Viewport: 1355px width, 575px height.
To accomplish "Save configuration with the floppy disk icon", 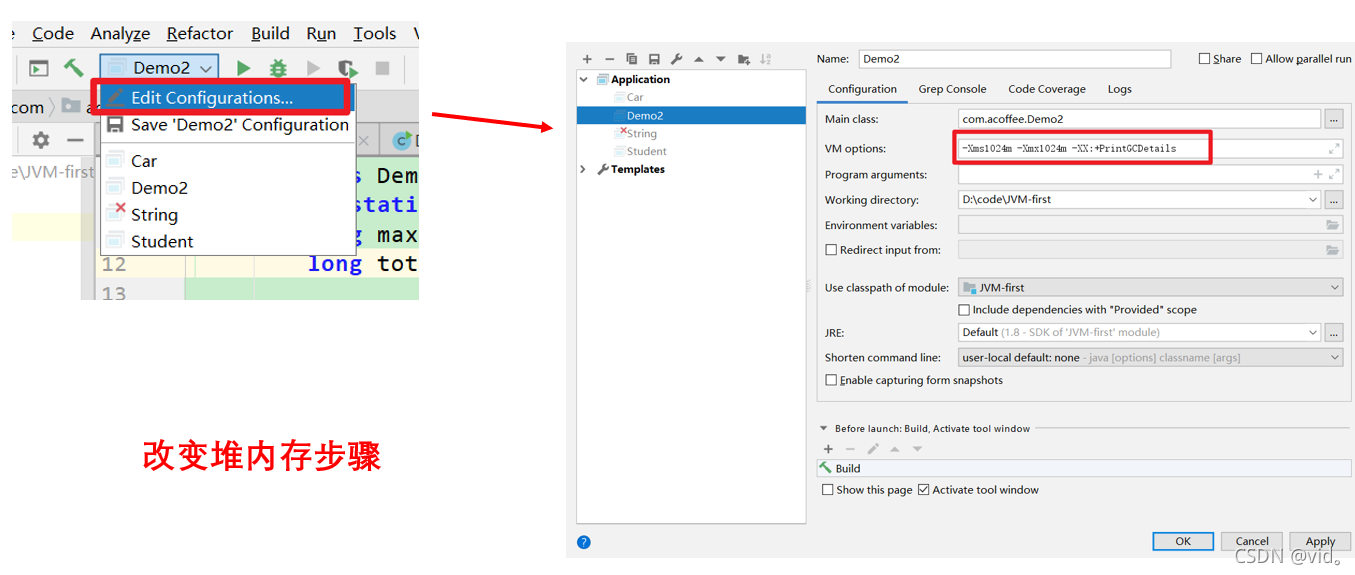I will point(654,59).
